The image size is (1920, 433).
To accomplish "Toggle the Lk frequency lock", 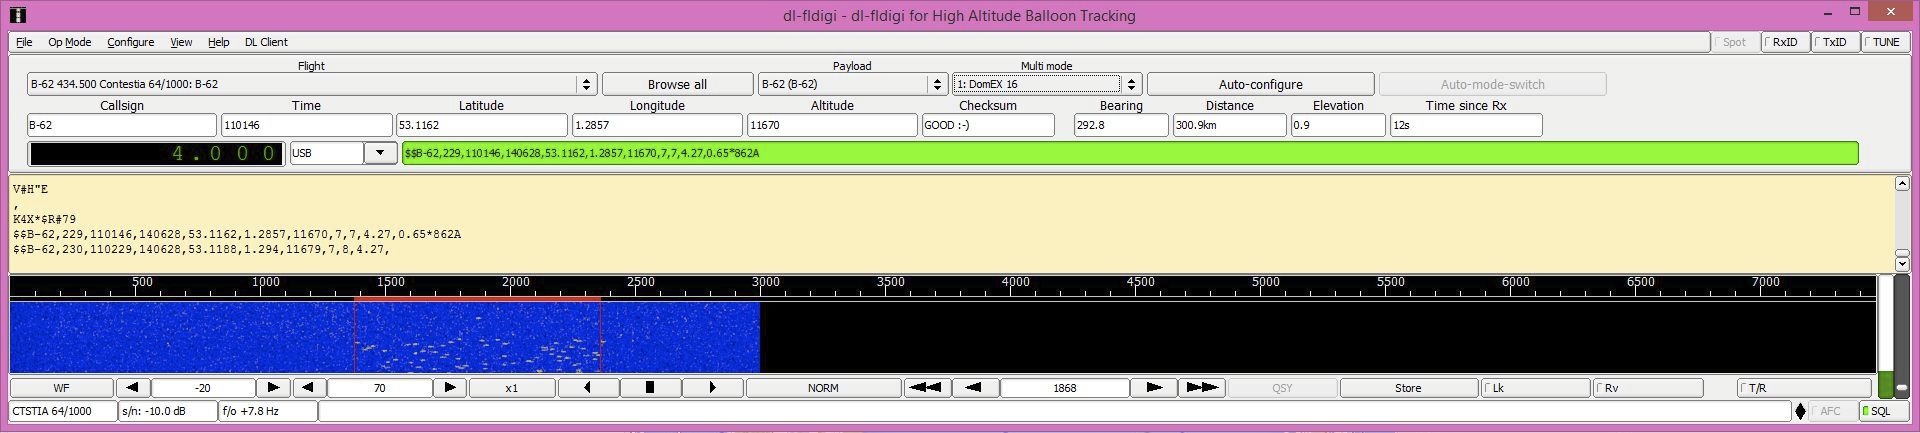I will [x=1535, y=387].
